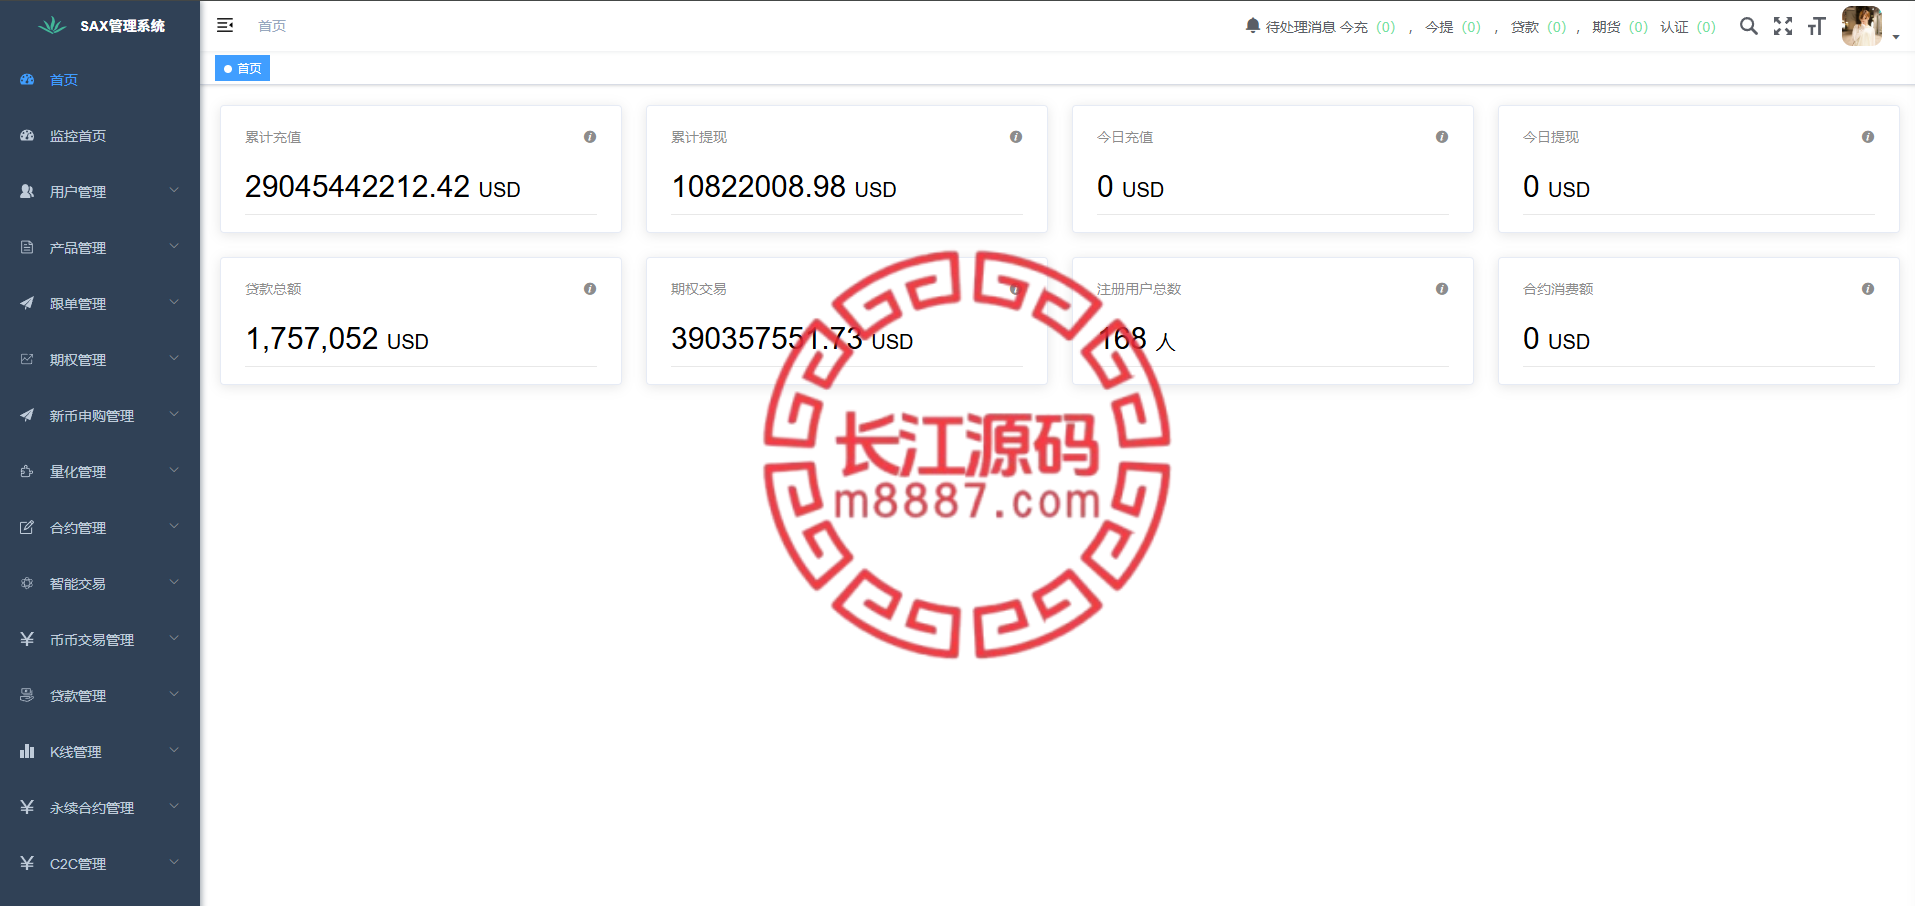Viewport: 1915px width, 906px height.
Task: Click the 量化管理 sidebar icon
Action: [27, 471]
